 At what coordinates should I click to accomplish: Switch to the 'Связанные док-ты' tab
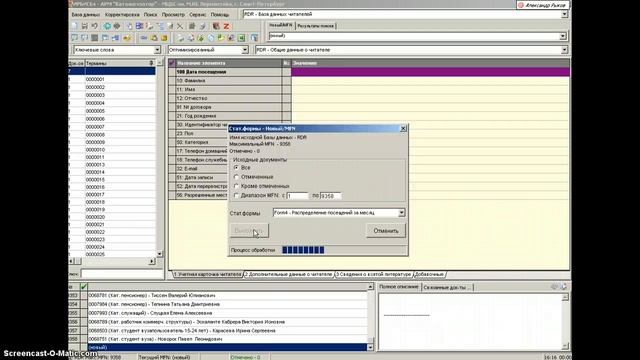[447, 287]
